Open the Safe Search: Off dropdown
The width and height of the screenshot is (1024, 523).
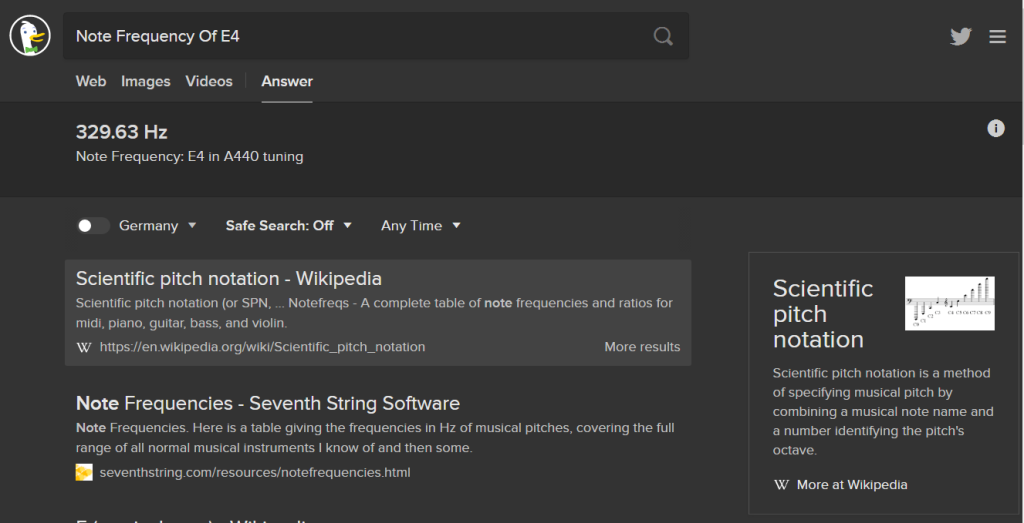(288, 226)
